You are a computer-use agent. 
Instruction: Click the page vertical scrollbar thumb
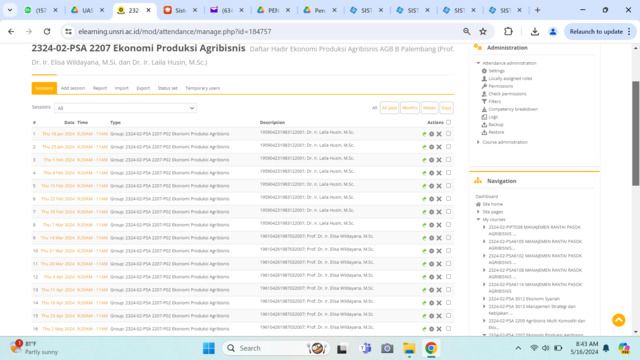point(636,133)
